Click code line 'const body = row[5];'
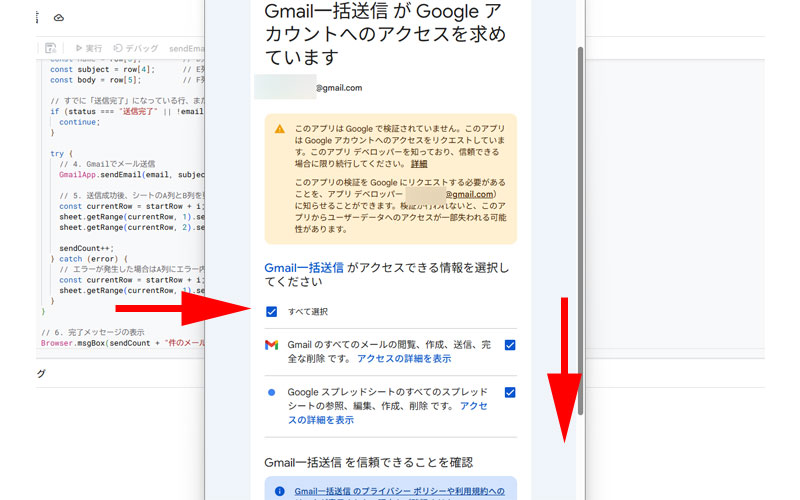The width and height of the screenshot is (800, 500). pyautogui.click(x=95, y=80)
